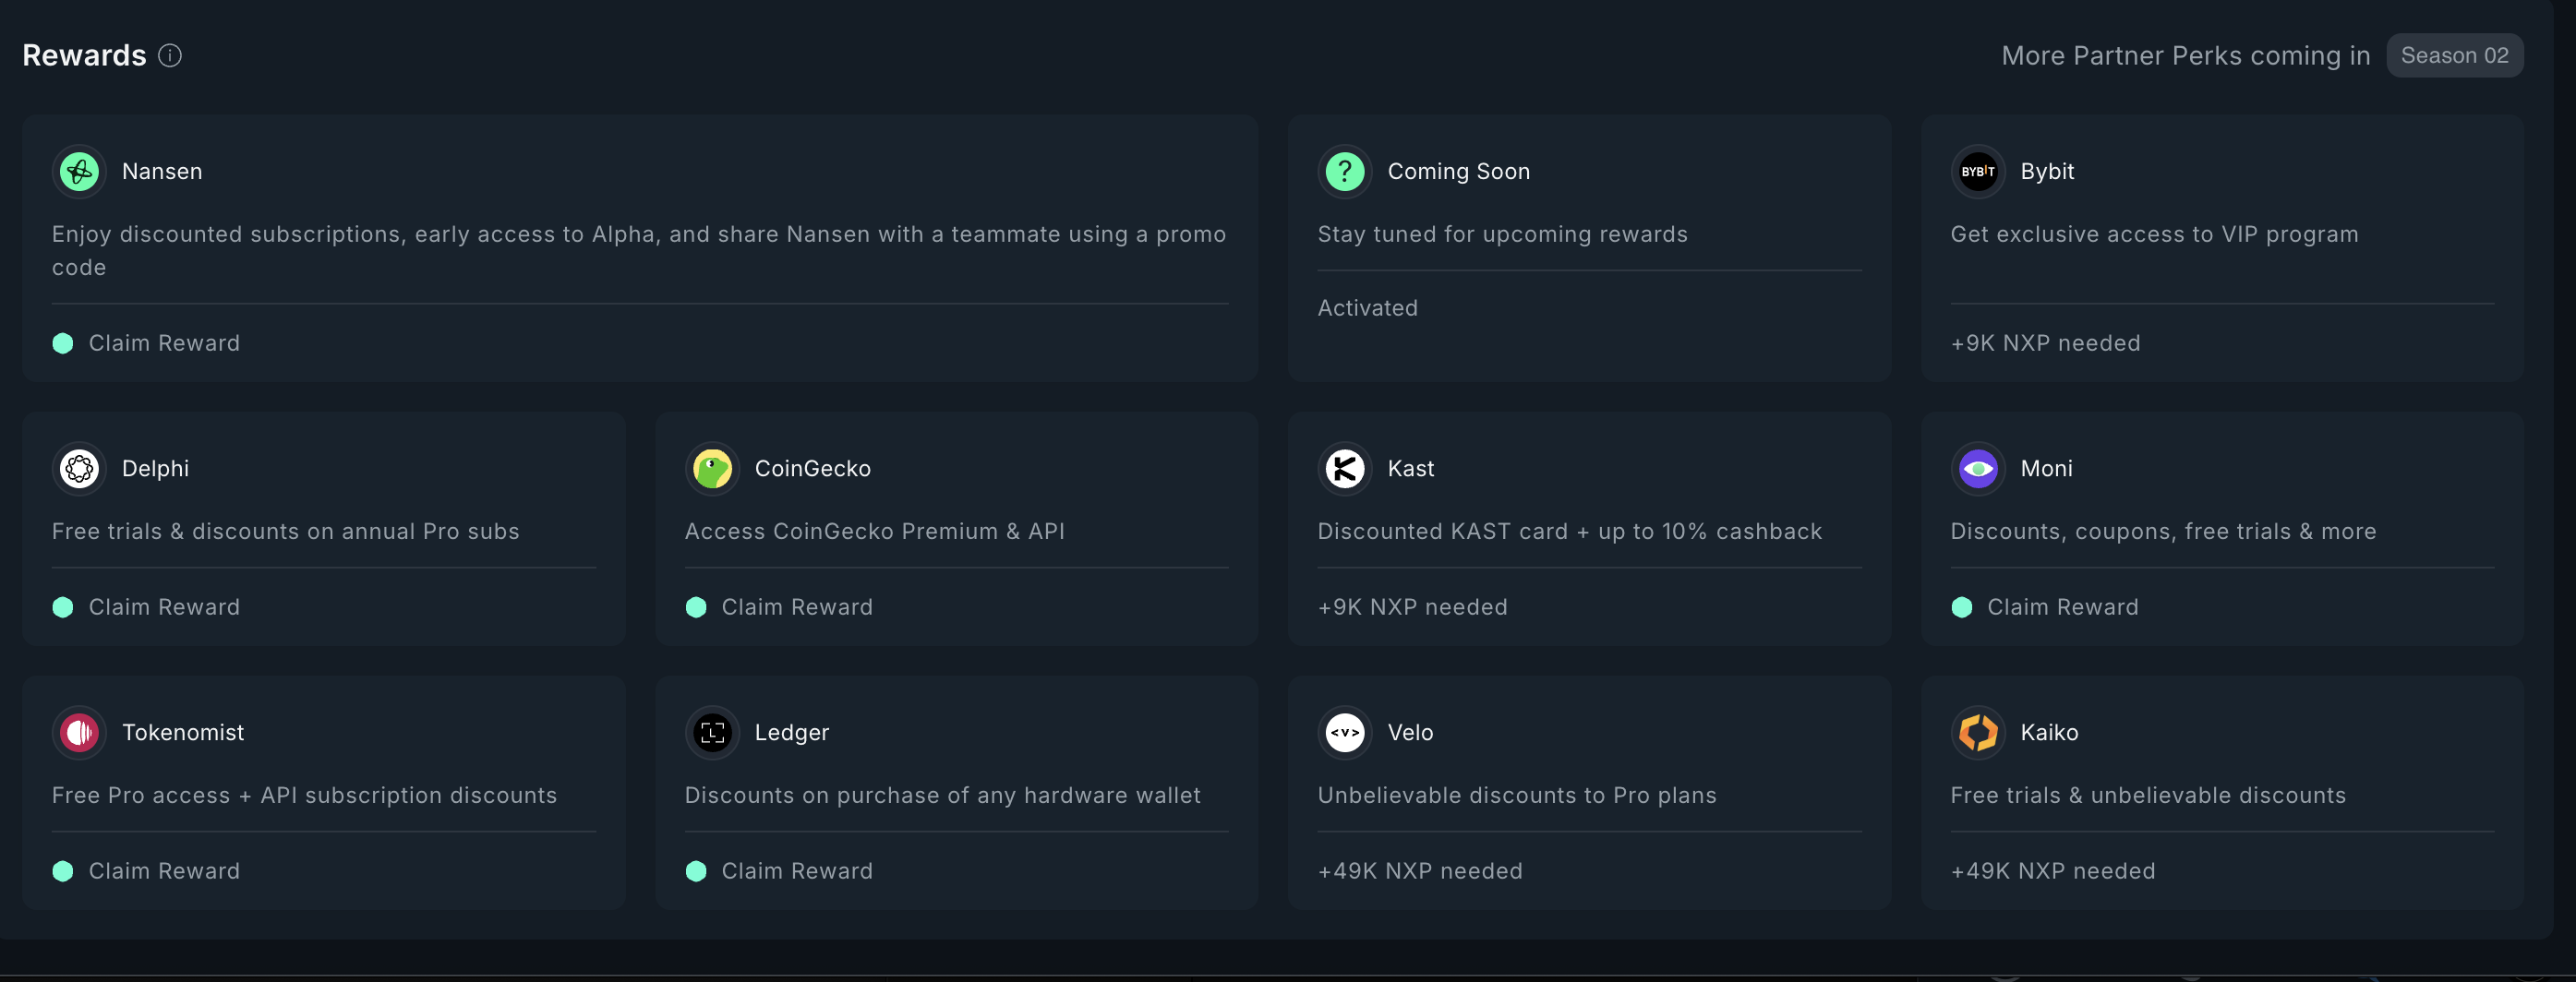
Task: Click 'Access CoinGecko Premium & API' description
Action: [x=874, y=532]
